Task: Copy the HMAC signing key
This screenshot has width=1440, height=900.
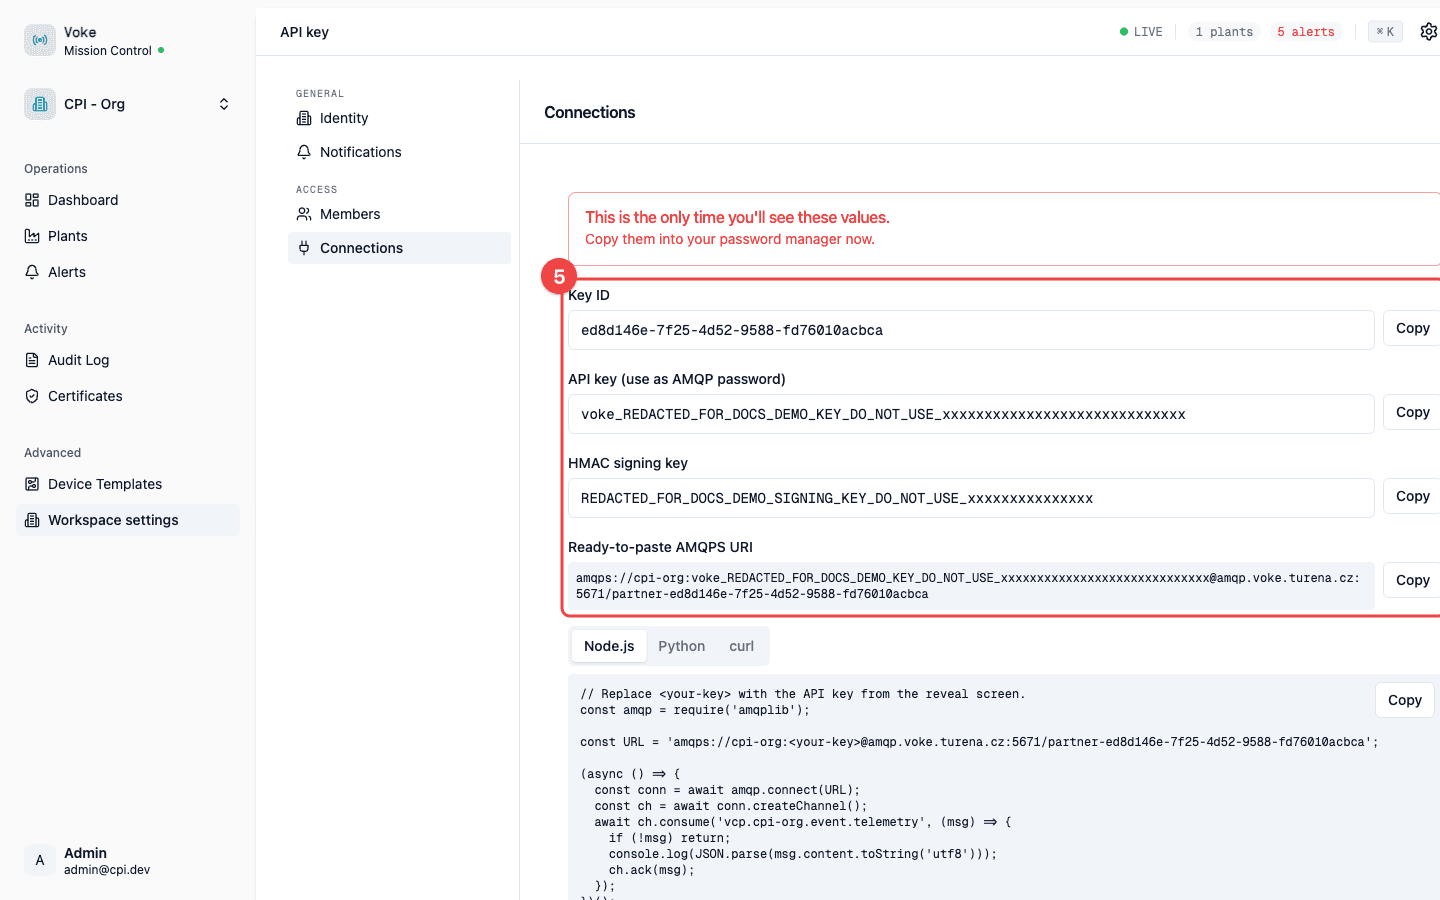Action: (1412, 496)
